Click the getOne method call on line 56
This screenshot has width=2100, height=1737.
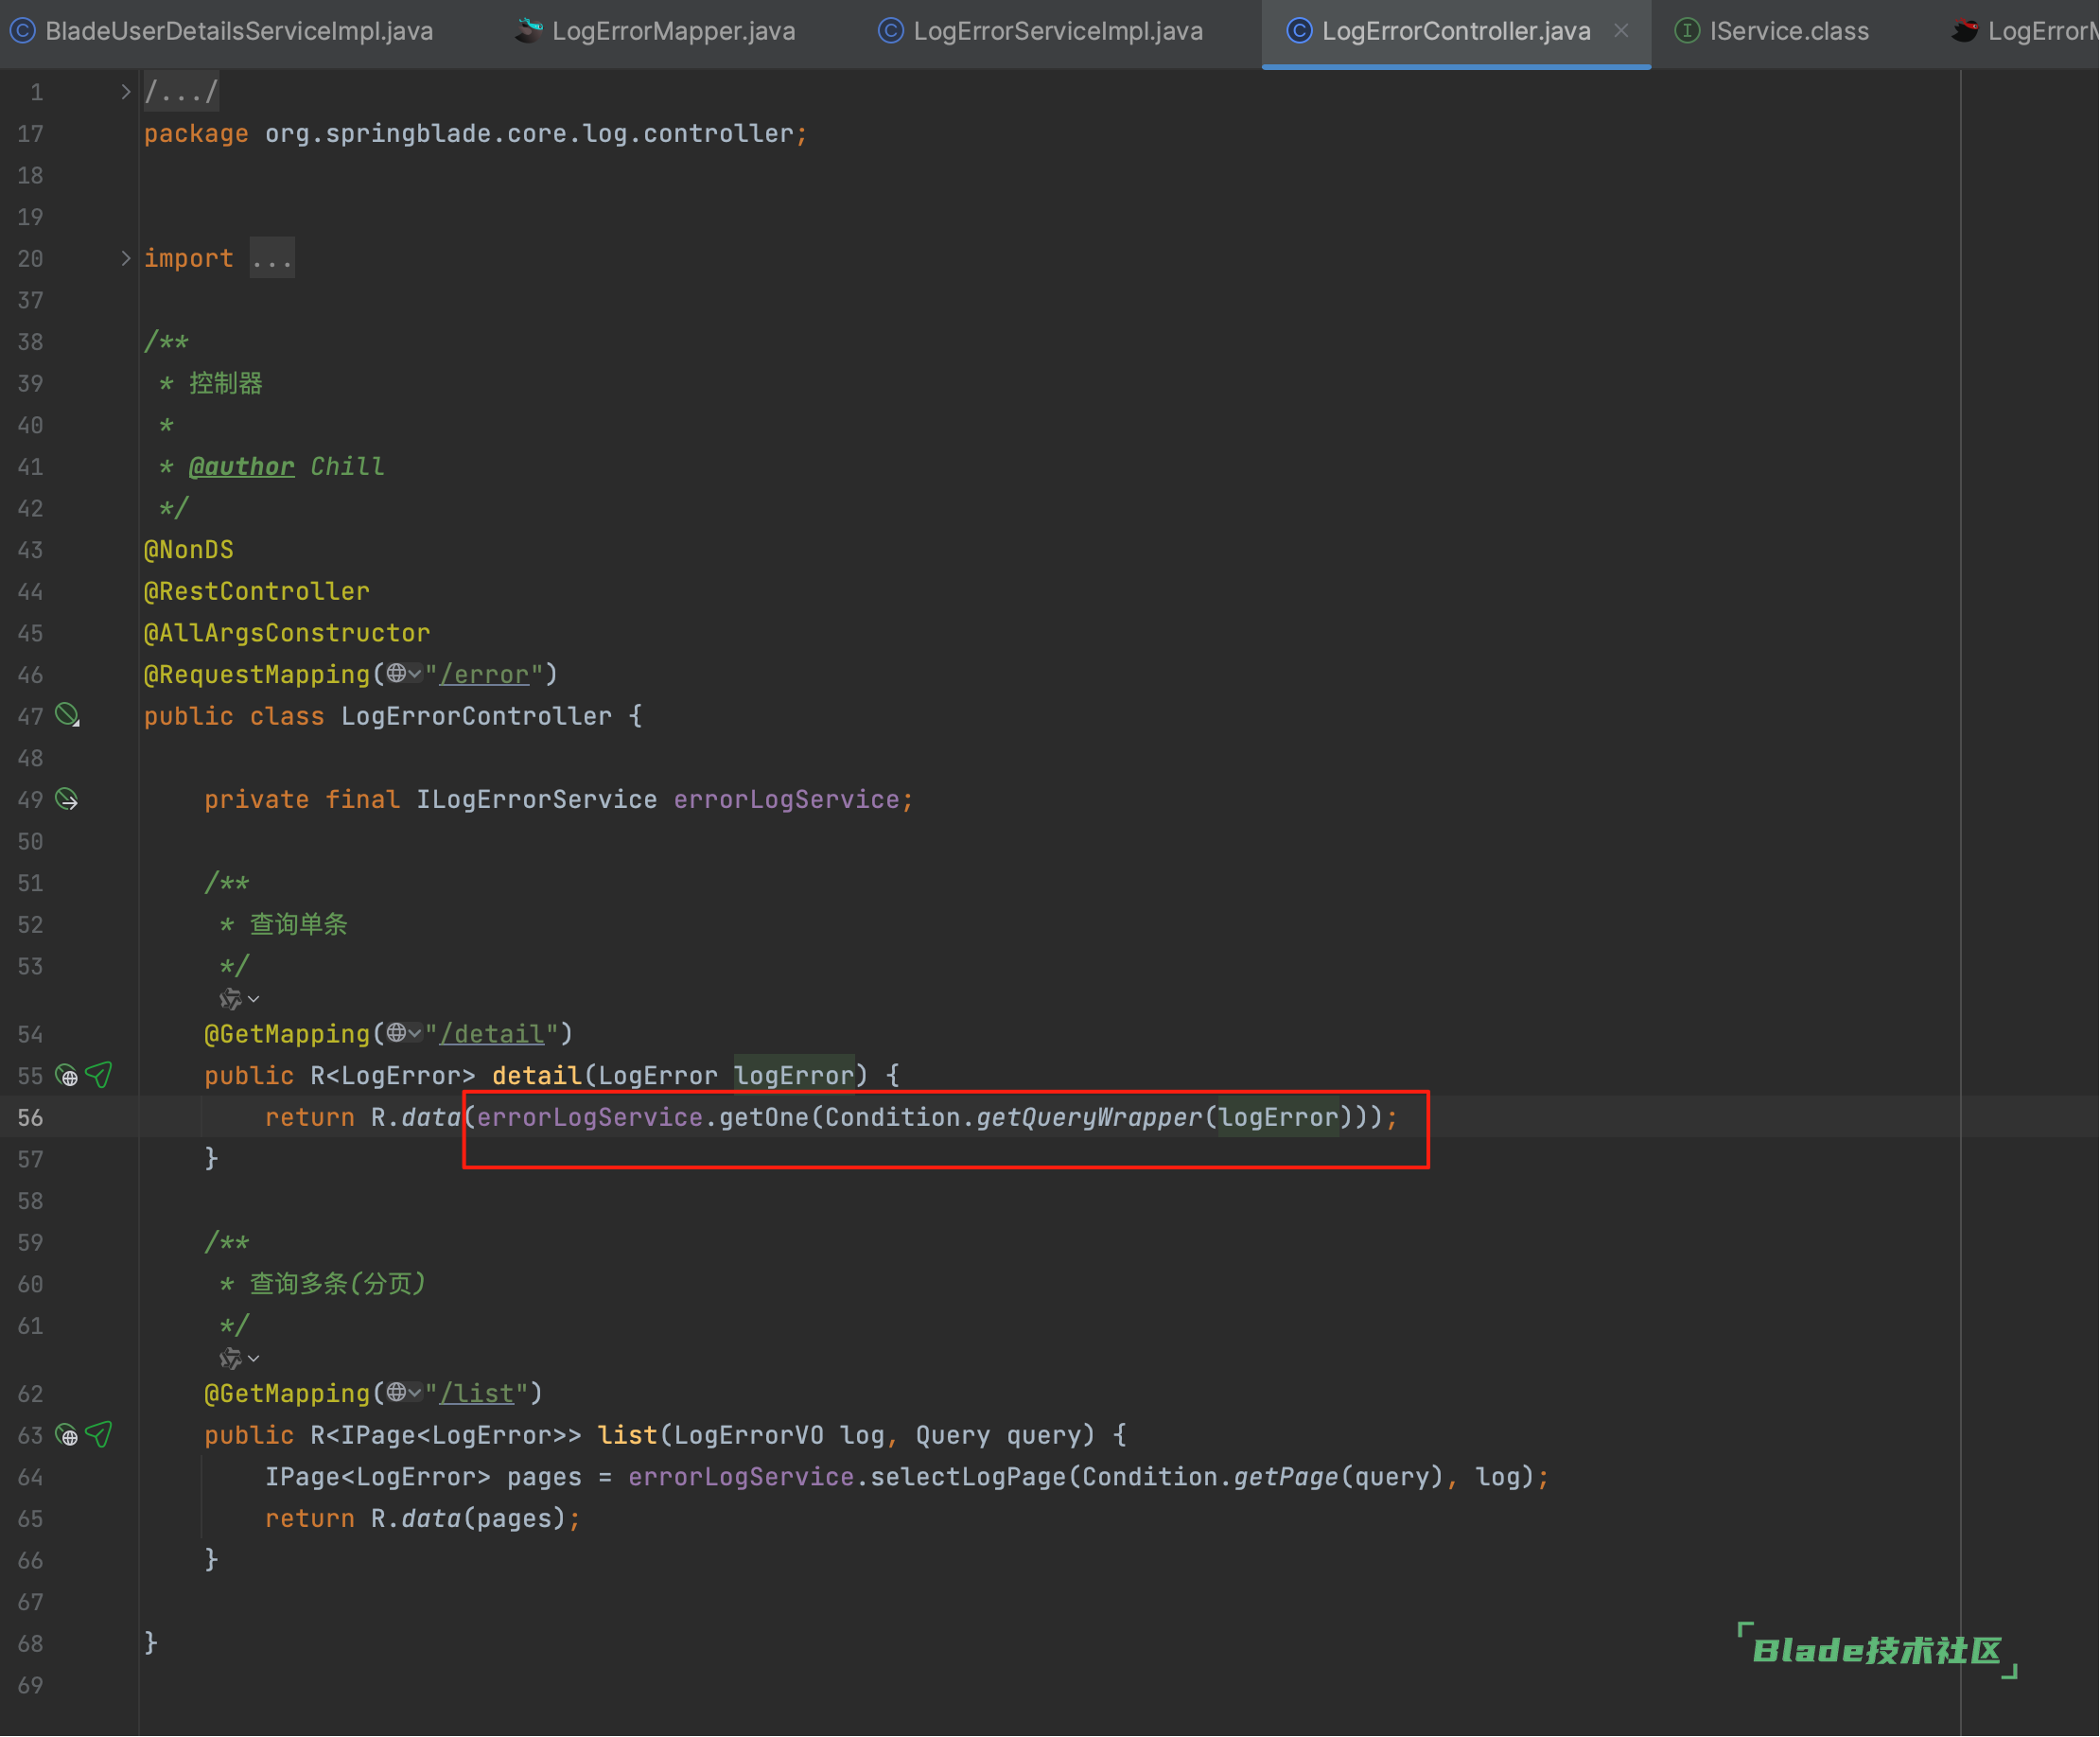tap(764, 1117)
